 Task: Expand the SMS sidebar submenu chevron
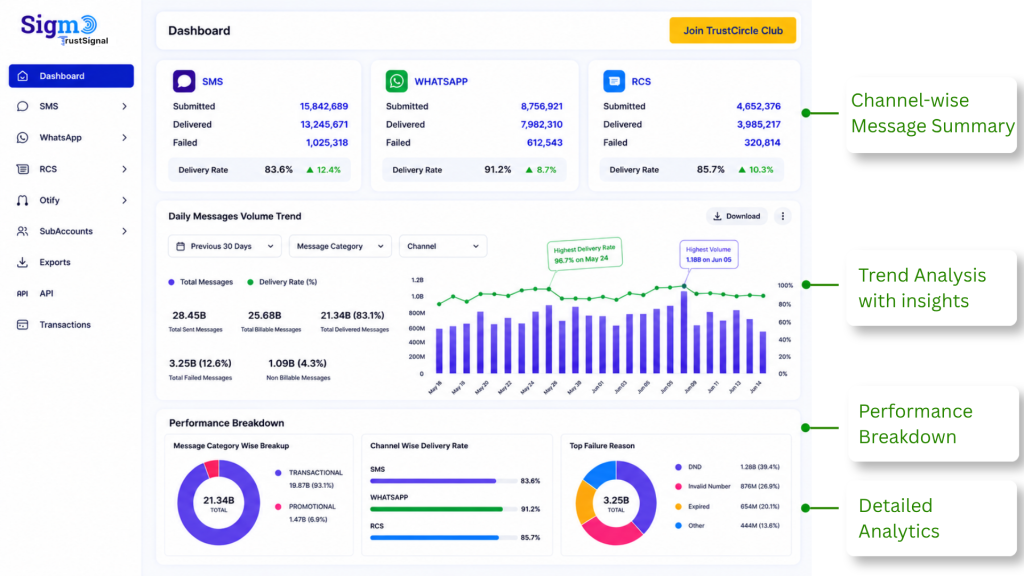(x=124, y=106)
